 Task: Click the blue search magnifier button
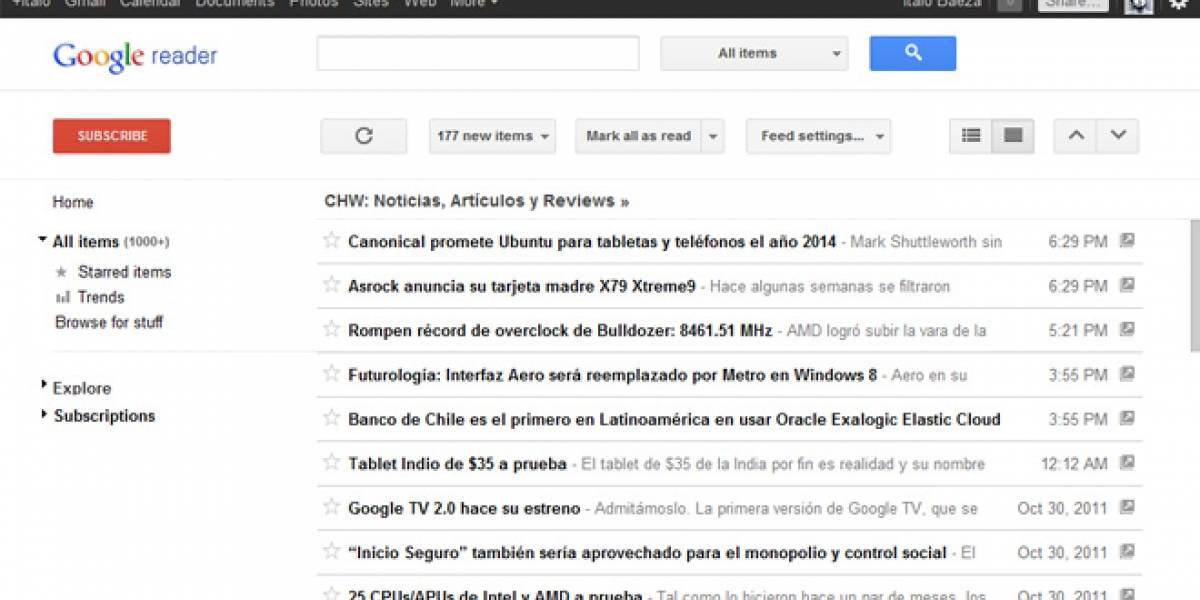coord(912,53)
